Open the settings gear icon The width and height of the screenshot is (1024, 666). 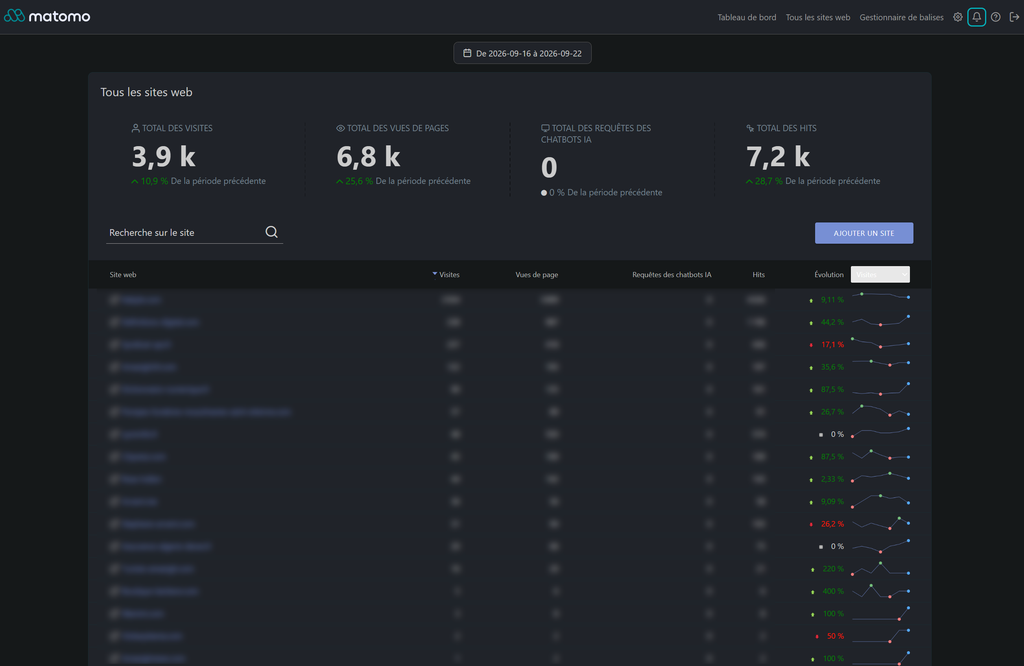[x=957, y=18]
